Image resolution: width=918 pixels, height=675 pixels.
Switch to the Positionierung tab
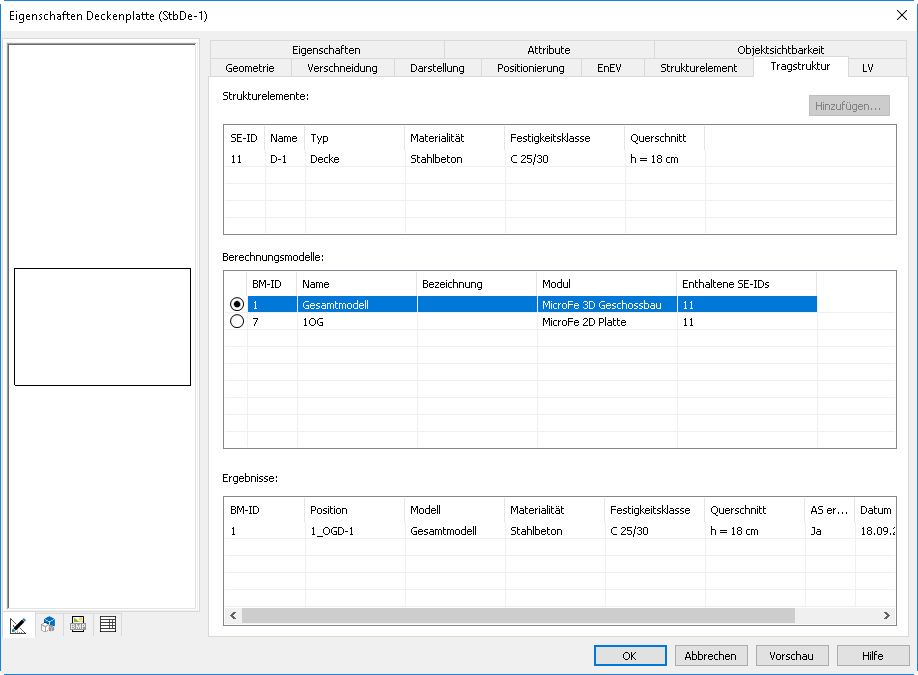click(531, 68)
